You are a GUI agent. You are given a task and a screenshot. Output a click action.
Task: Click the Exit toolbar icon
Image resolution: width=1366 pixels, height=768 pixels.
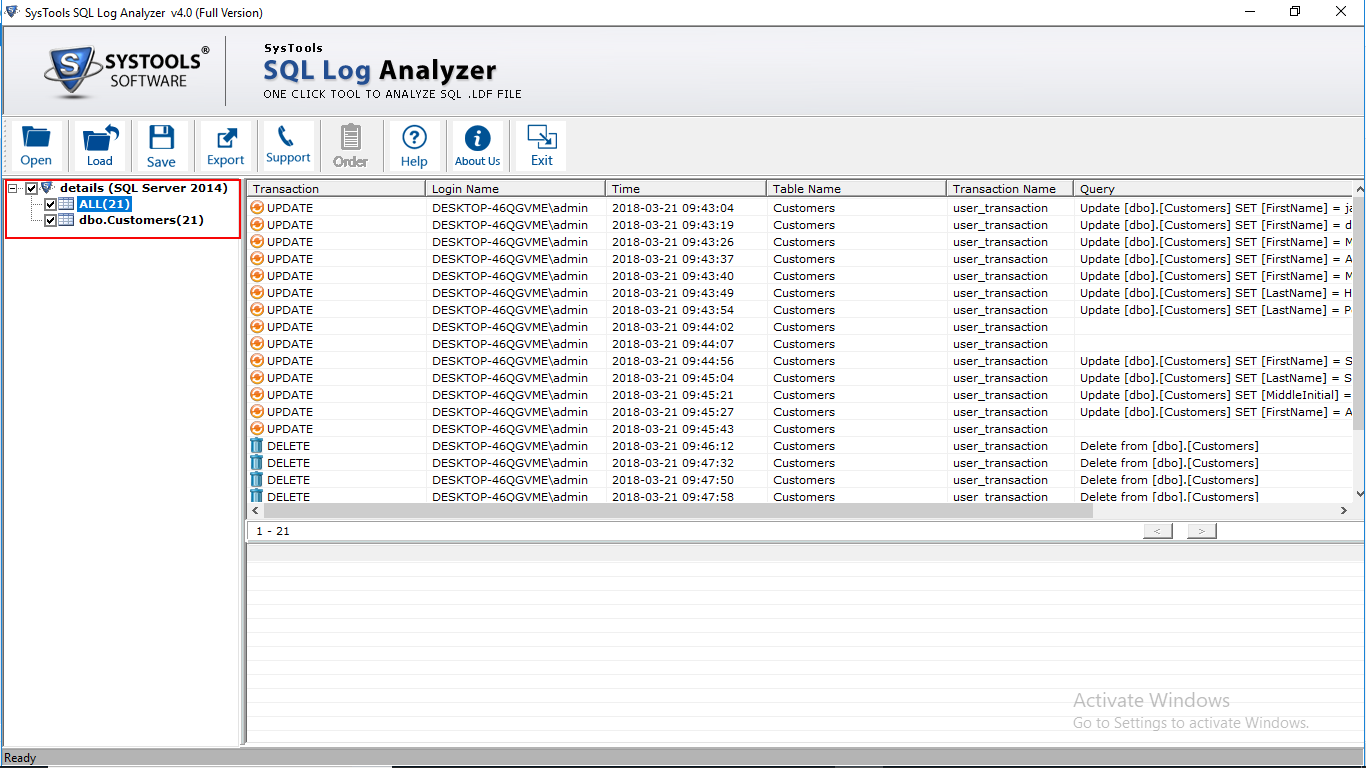click(x=542, y=146)
